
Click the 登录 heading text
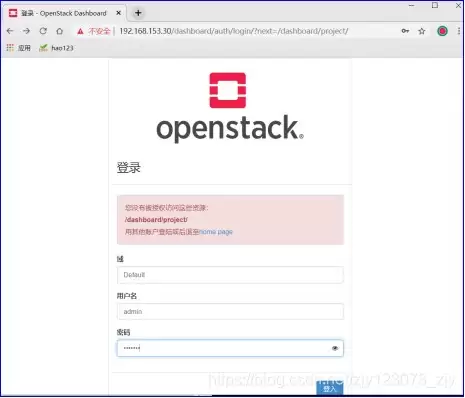coord(129,167)
